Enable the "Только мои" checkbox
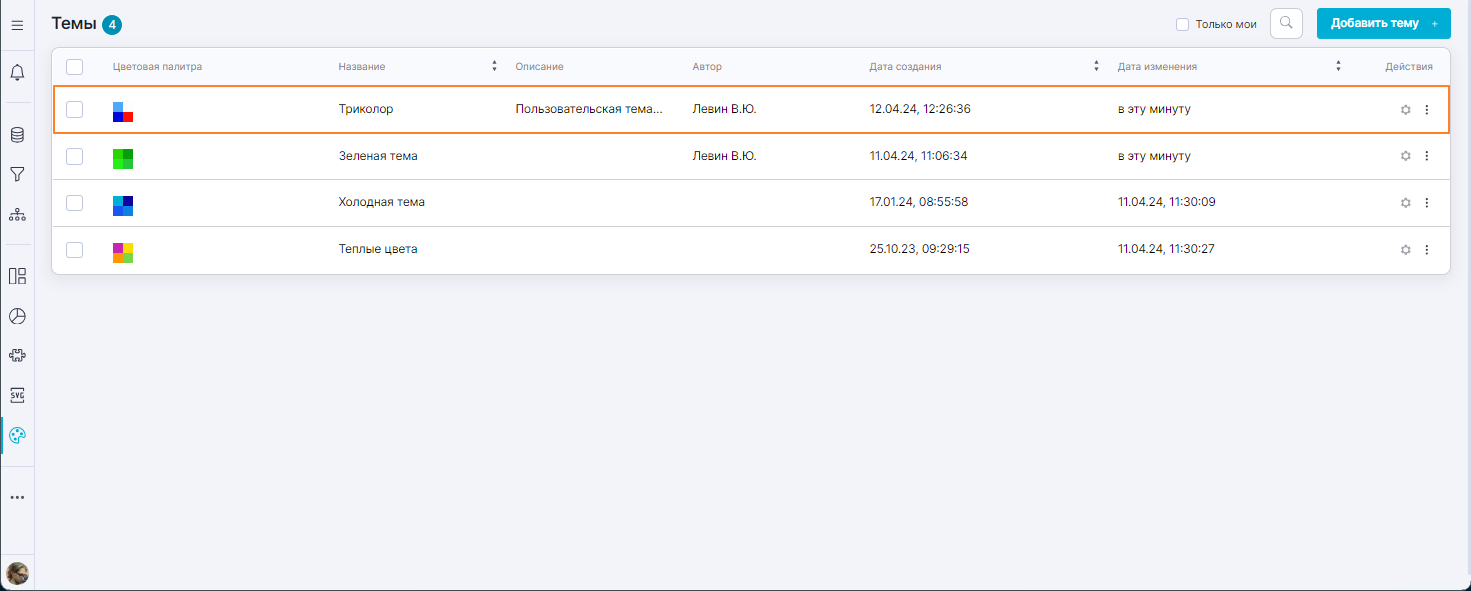The width and height of the screenshot is (1471, 591). (x=1182, y=24)
